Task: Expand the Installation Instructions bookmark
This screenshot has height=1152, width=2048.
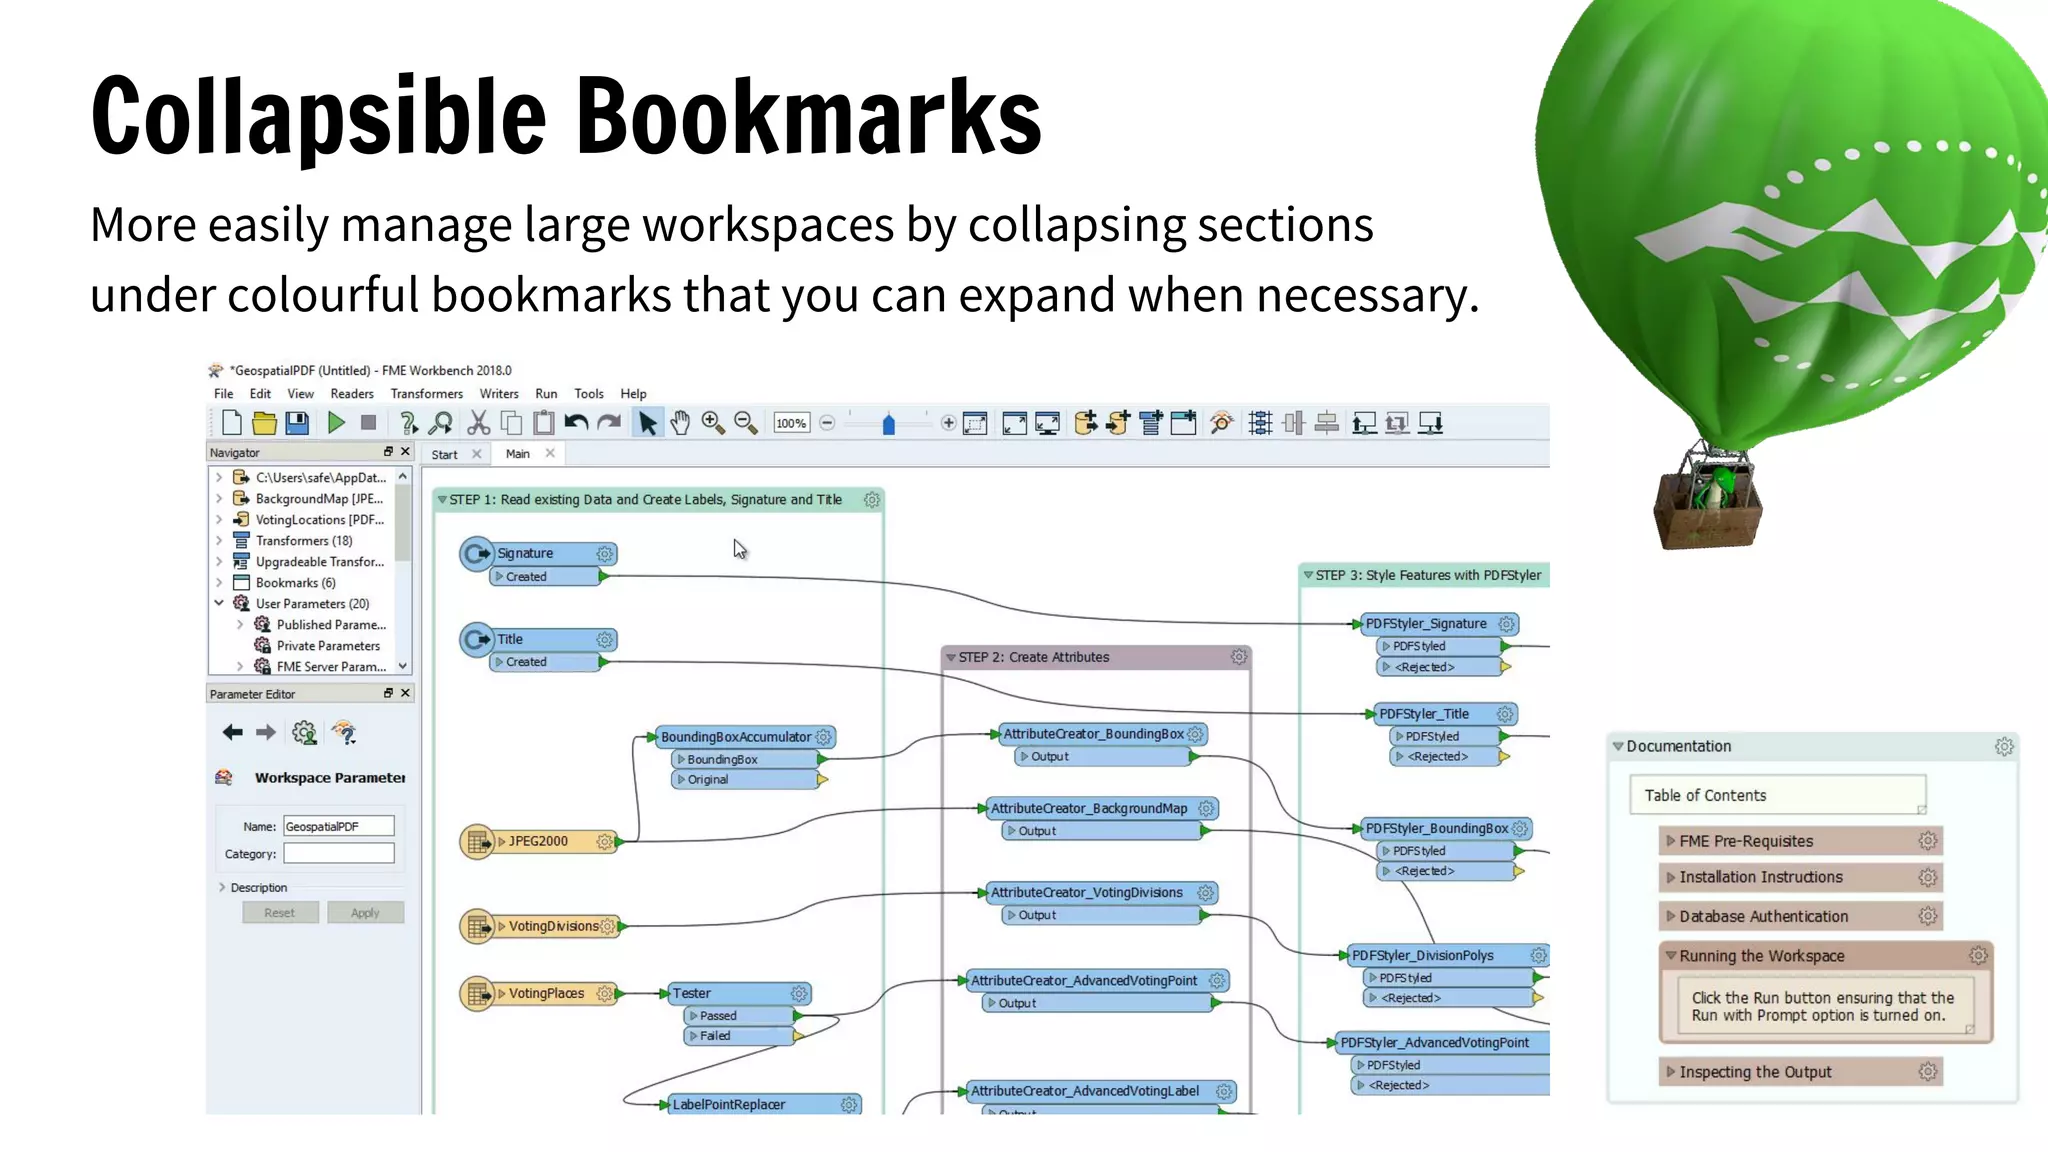Action: 1670,877
